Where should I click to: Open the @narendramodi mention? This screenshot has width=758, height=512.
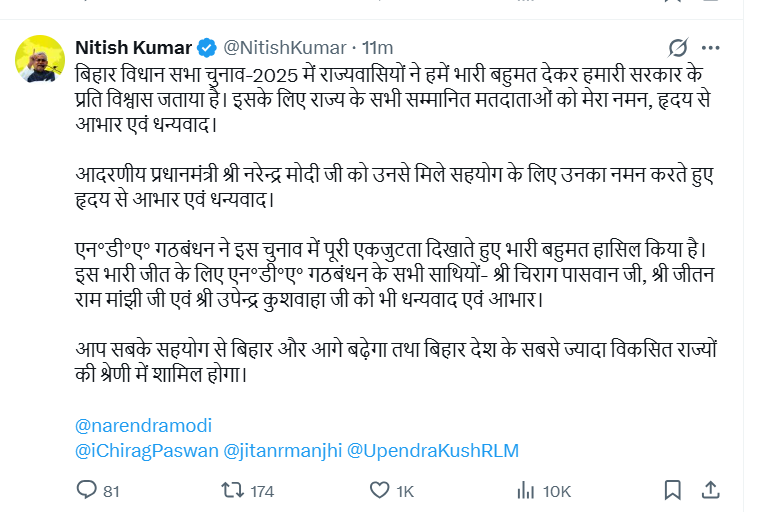(x=143, y=425)
